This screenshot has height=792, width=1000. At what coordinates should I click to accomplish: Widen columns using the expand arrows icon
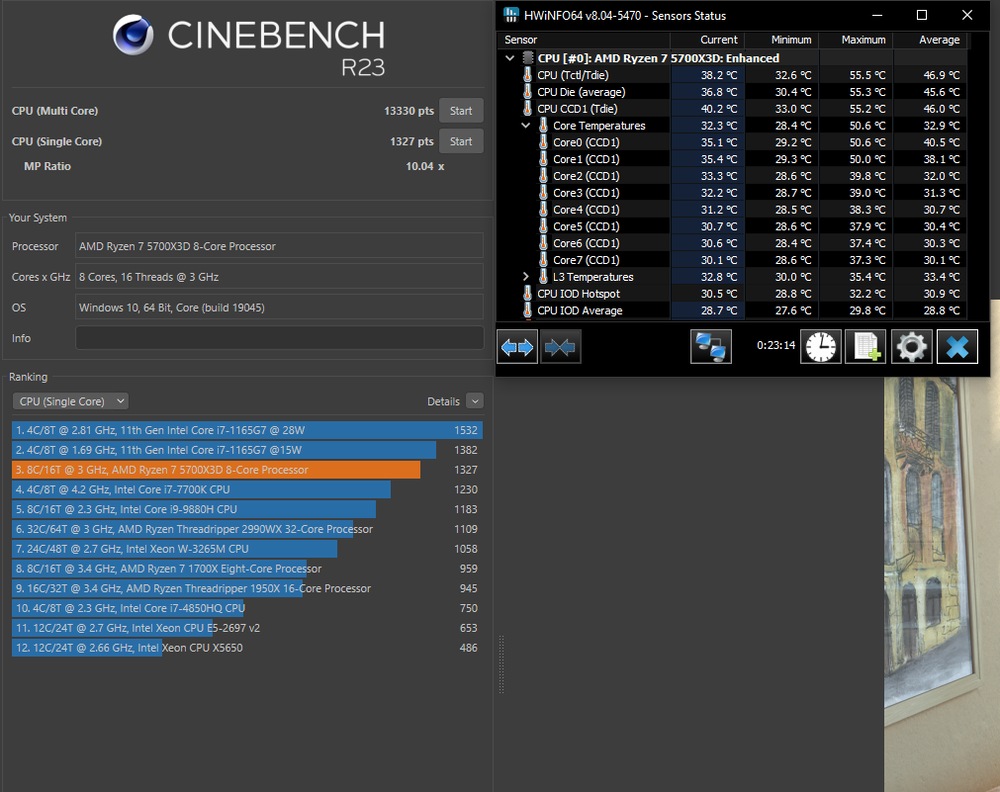517,346
